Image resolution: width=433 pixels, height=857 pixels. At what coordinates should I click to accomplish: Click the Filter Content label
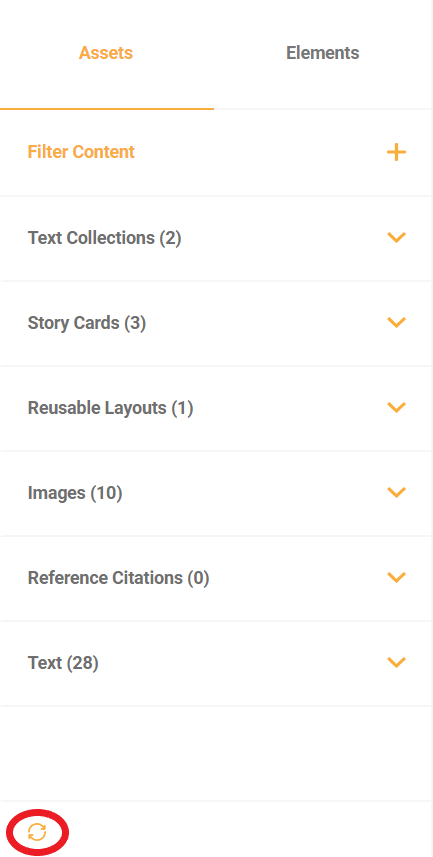tap(81, 152)
